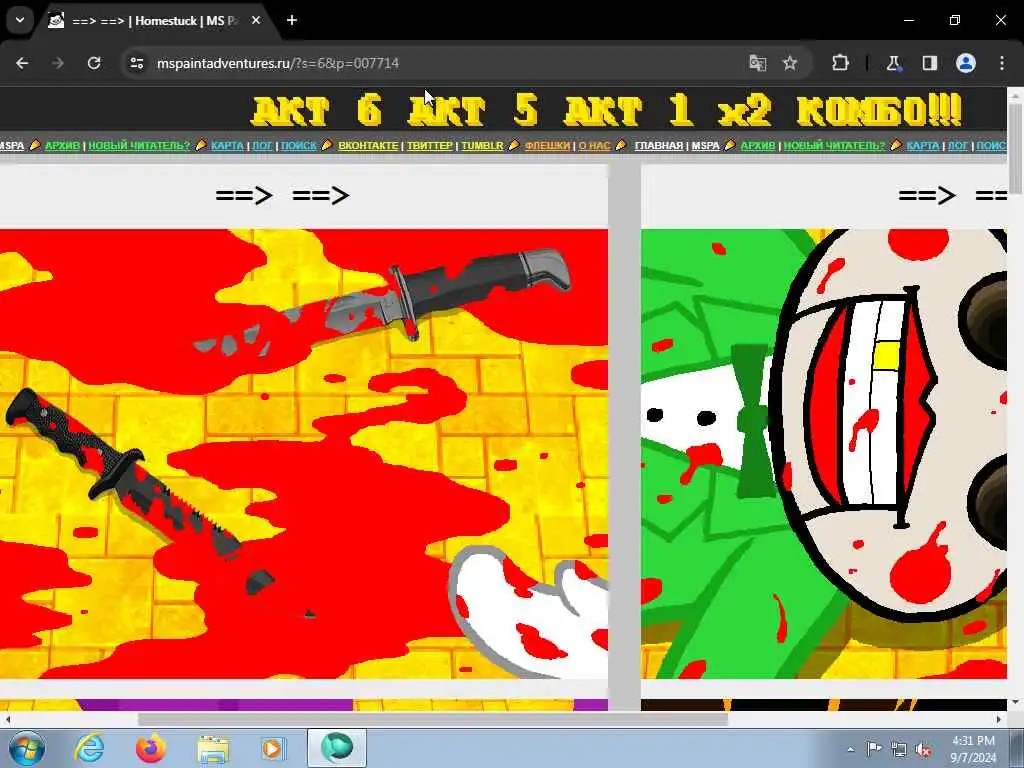Open the TUMBLR link
This screenshot has height=768, width=1024.
483,146
